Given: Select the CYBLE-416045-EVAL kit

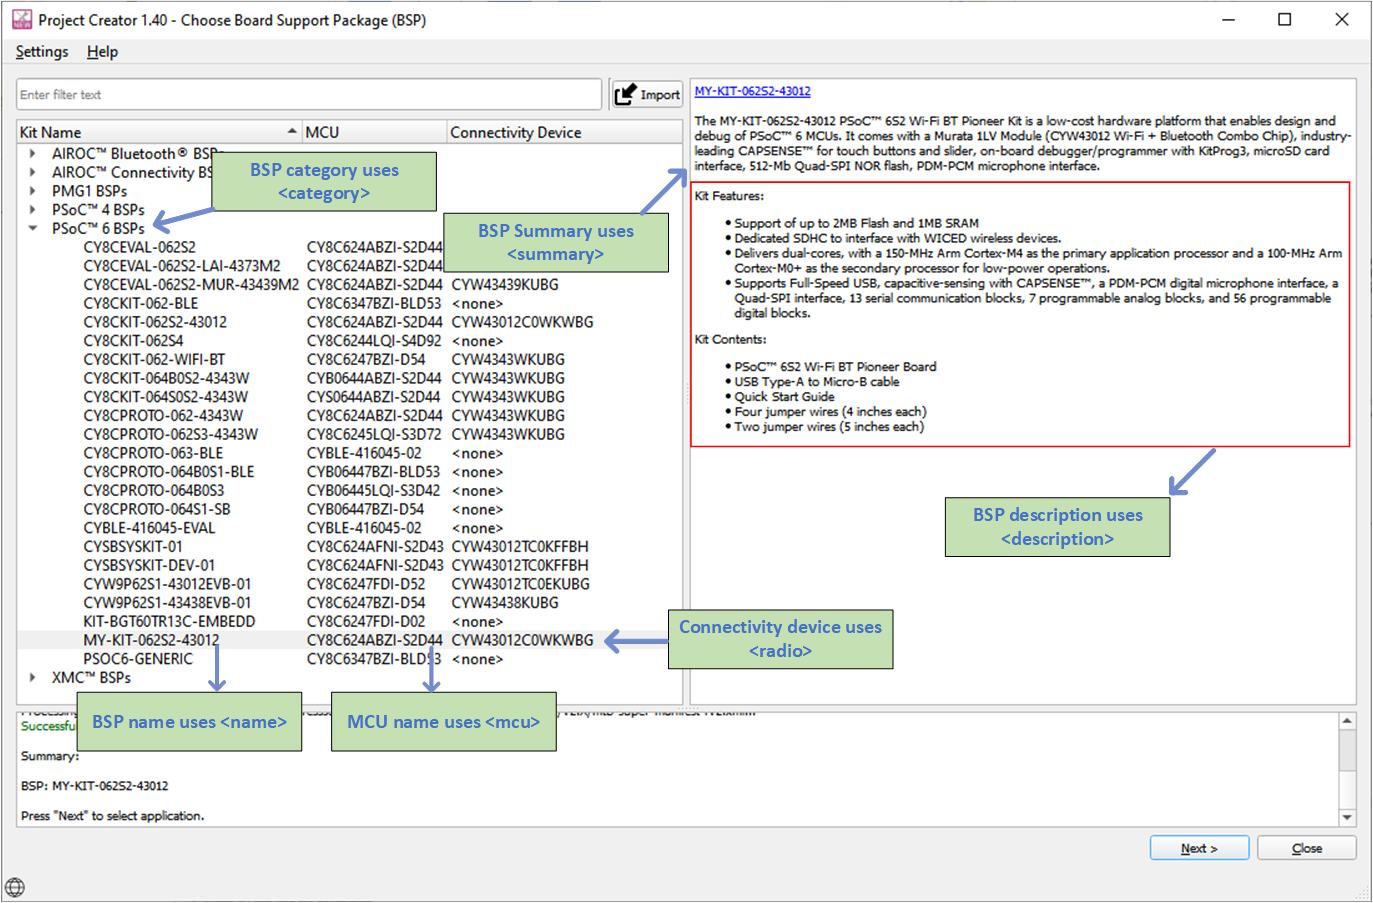Looking at the screenshot, I should tap(149, 528).
